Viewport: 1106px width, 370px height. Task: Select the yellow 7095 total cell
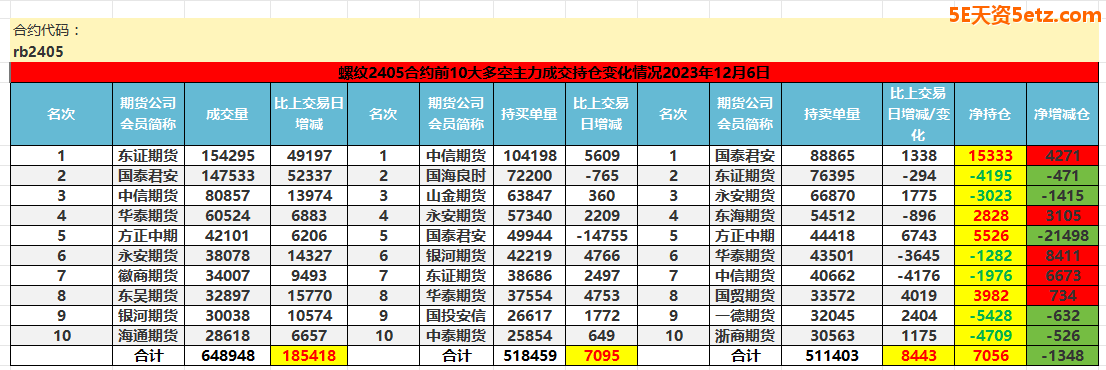601,356
